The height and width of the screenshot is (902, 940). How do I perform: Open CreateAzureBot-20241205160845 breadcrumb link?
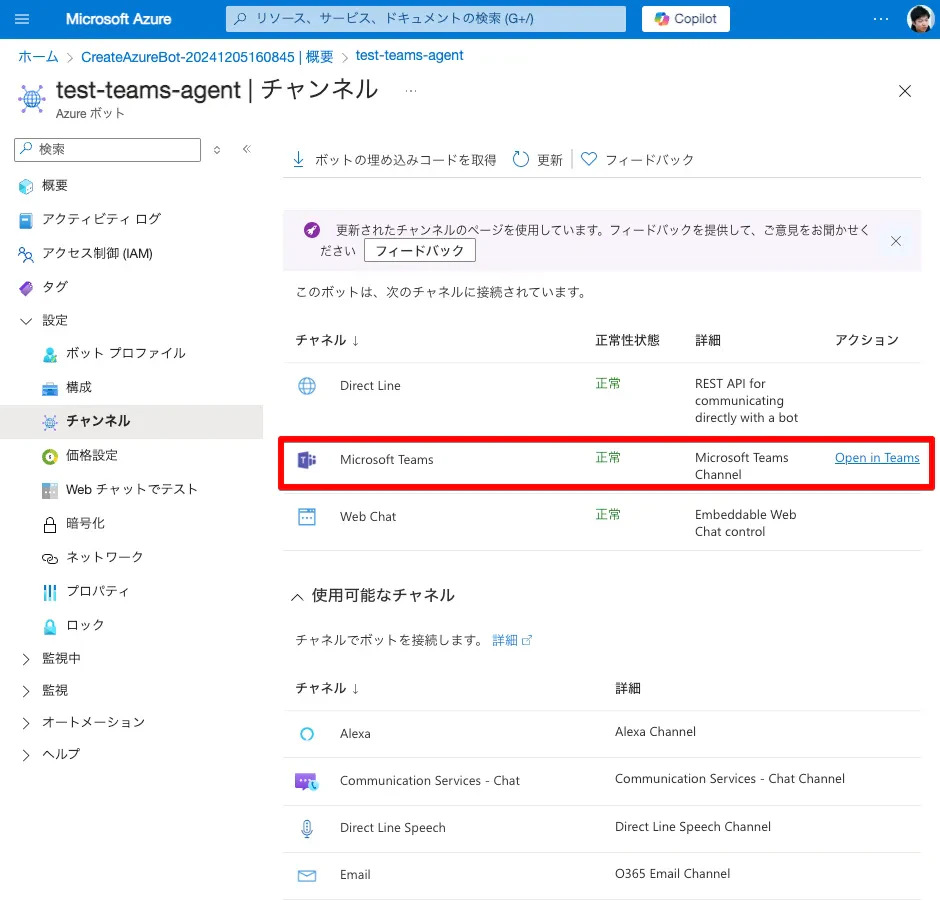(x=207, y=57)
